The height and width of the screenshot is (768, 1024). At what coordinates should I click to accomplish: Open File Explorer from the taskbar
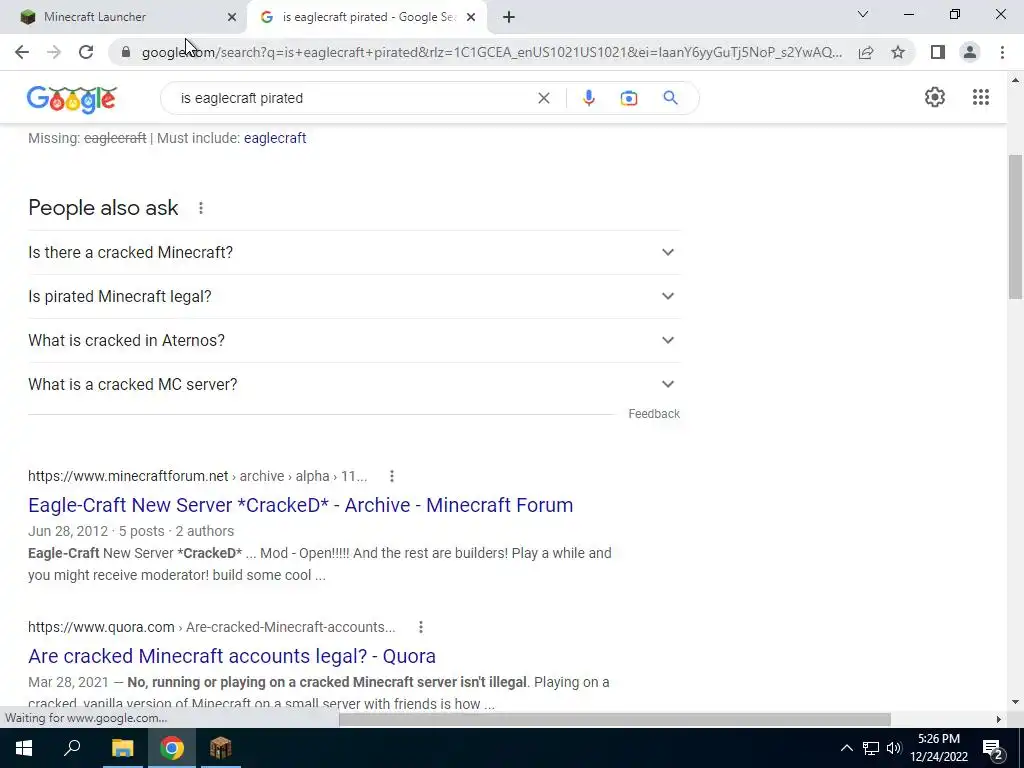[x=122, y=748]
